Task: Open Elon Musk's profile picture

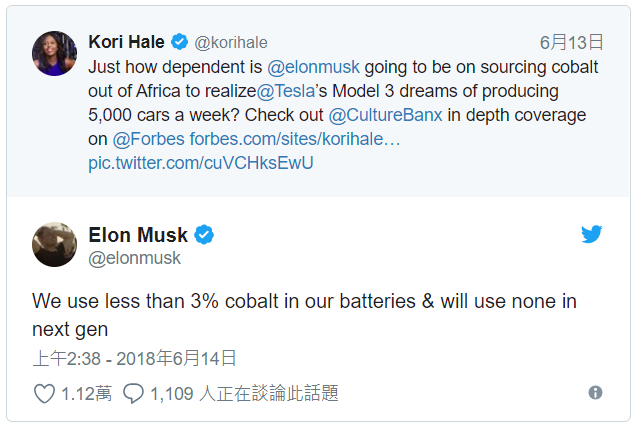Action: pyautogui.click(x=55, y=245)
